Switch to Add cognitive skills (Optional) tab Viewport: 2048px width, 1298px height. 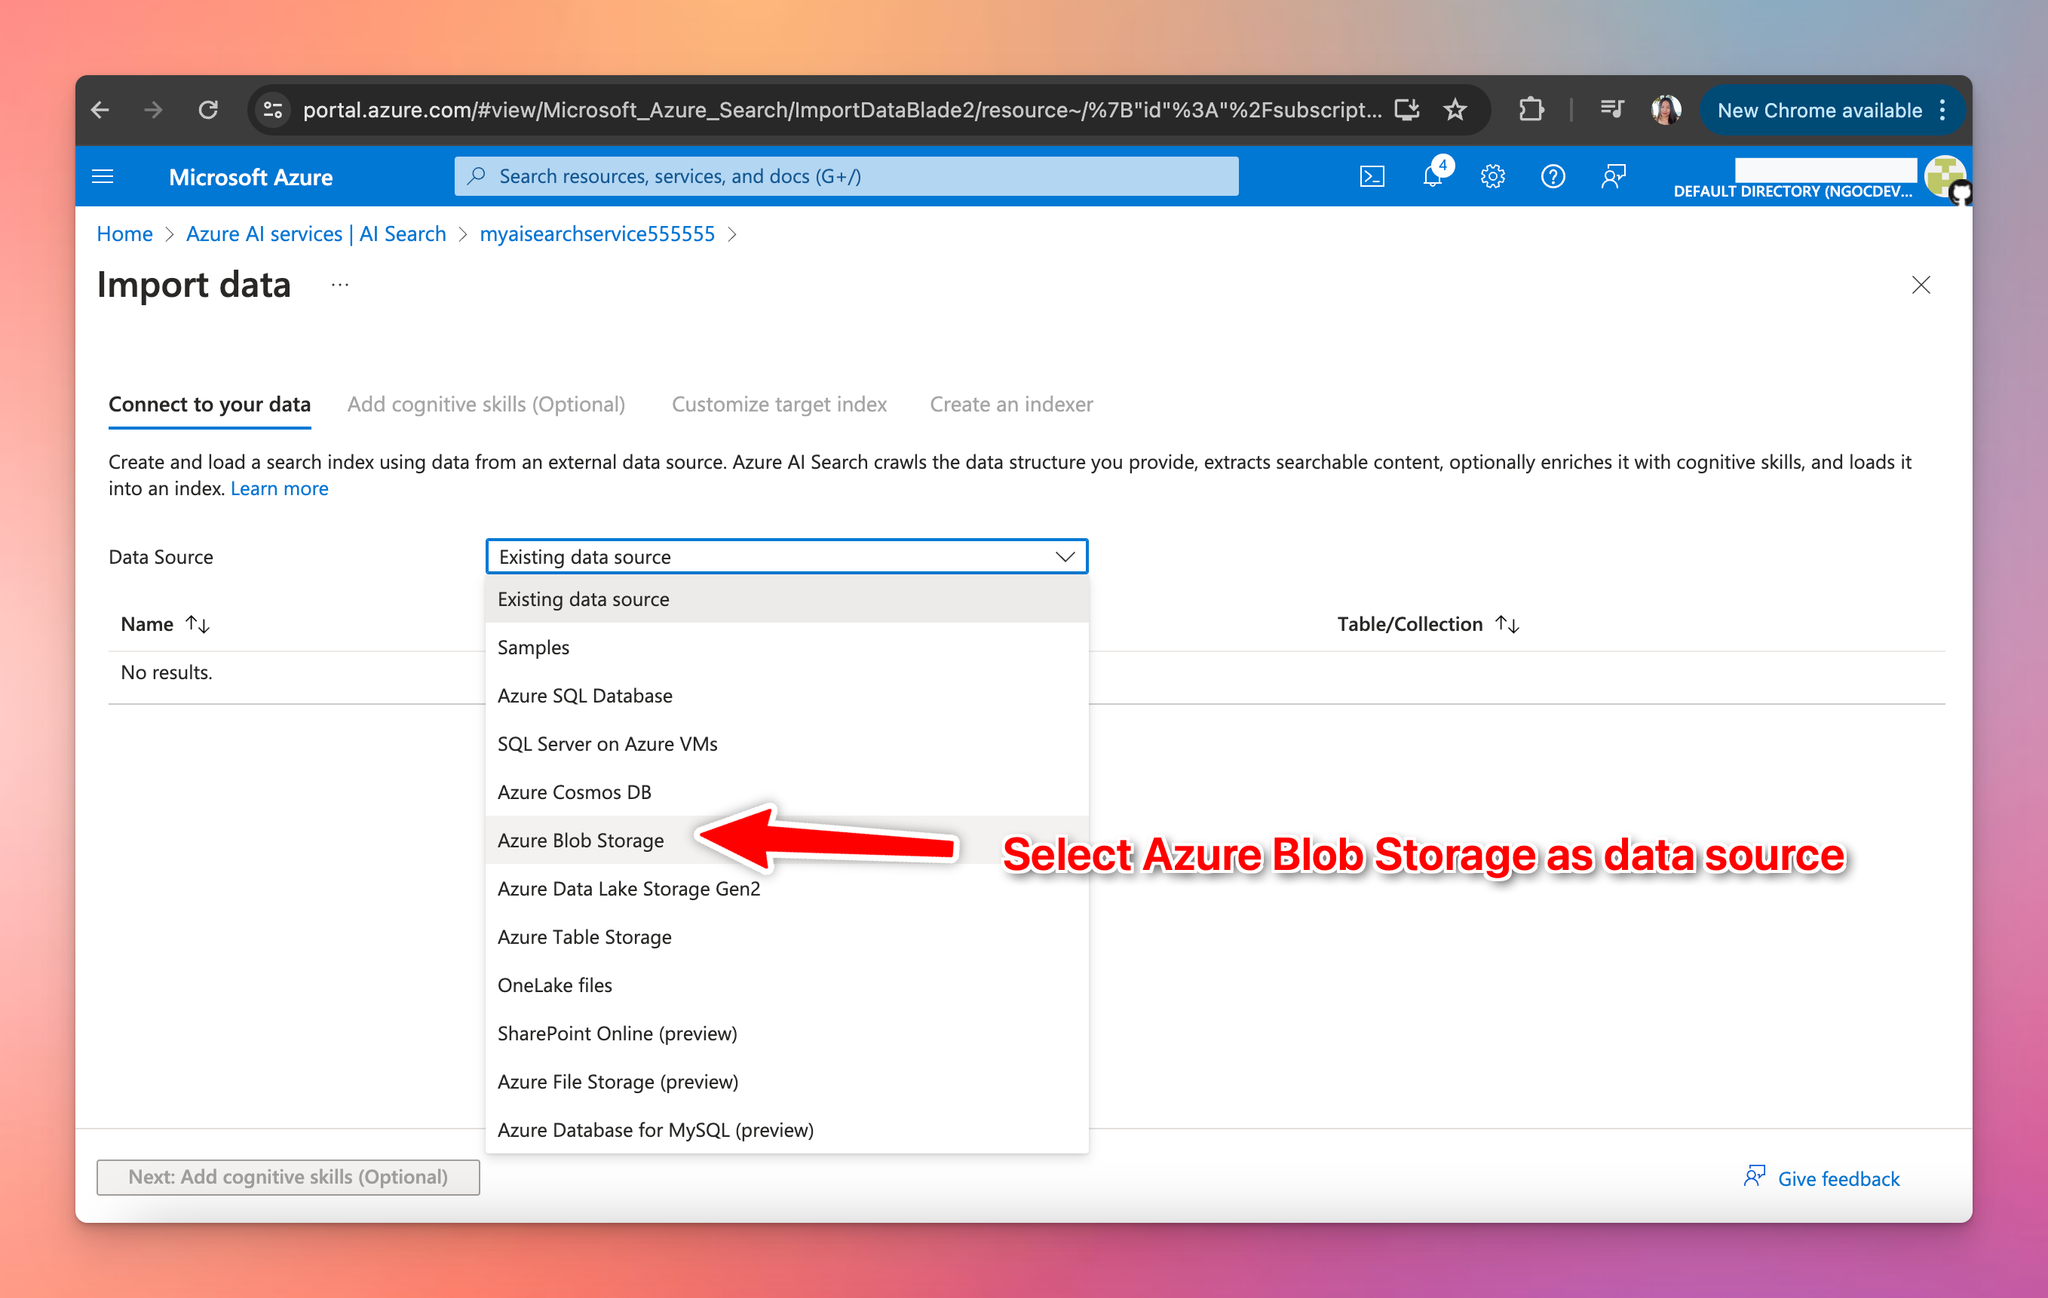486,404
